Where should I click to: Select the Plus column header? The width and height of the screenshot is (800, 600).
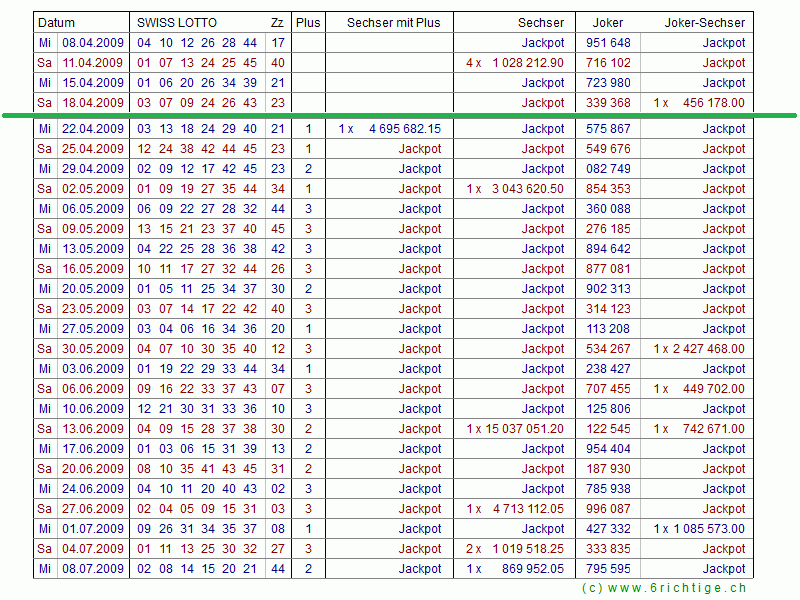309,23
